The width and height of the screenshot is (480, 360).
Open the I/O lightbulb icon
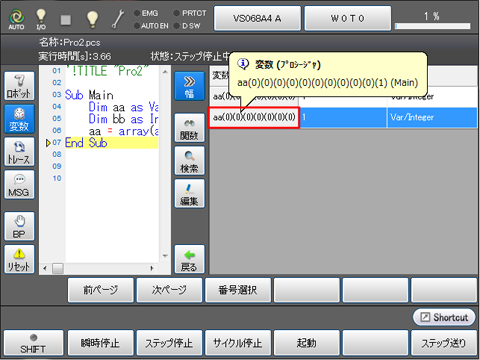41,19
